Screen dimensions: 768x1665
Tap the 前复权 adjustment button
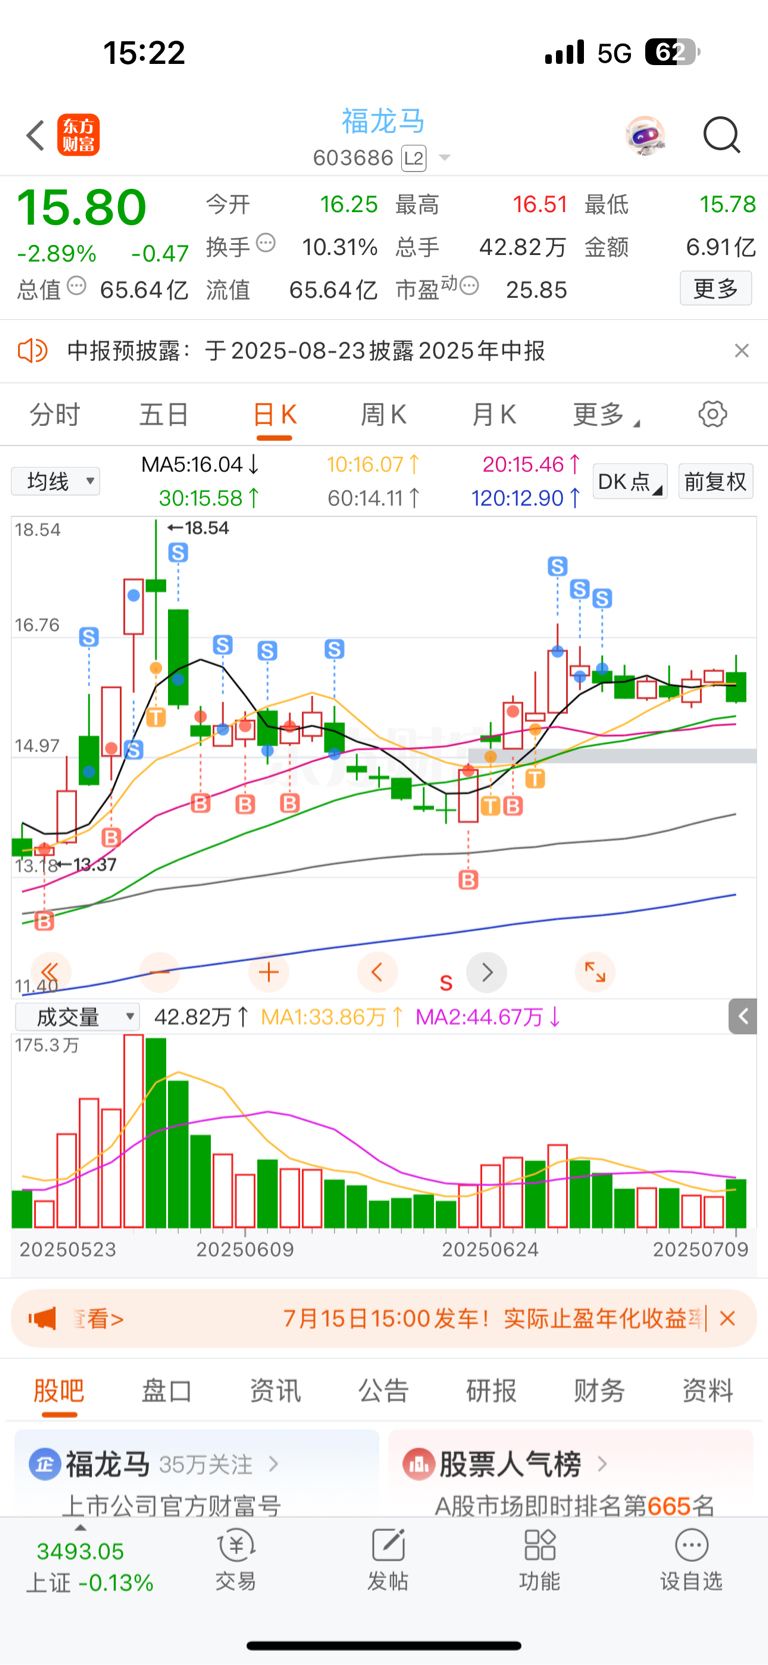[715, 481]
